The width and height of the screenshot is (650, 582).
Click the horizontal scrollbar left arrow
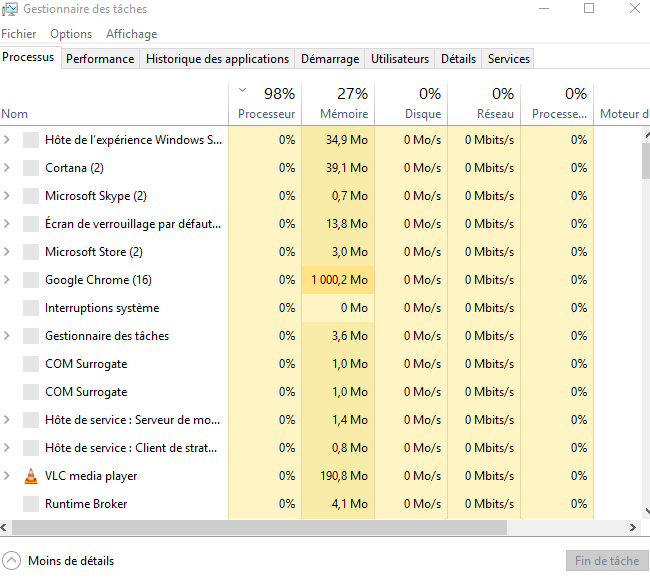click(x=4, y=527)
